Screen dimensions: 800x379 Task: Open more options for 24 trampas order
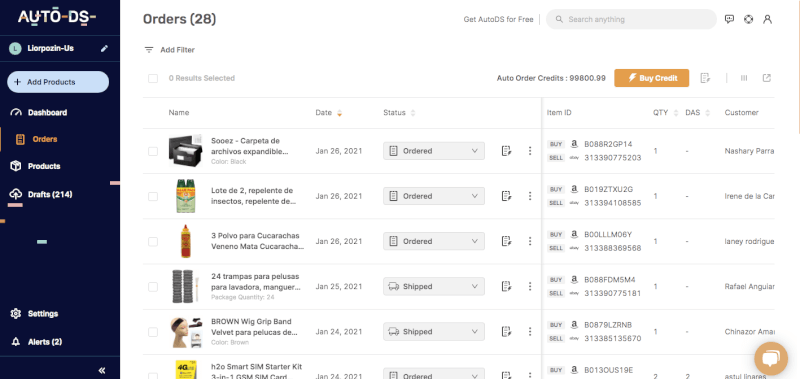click(530, 286)
